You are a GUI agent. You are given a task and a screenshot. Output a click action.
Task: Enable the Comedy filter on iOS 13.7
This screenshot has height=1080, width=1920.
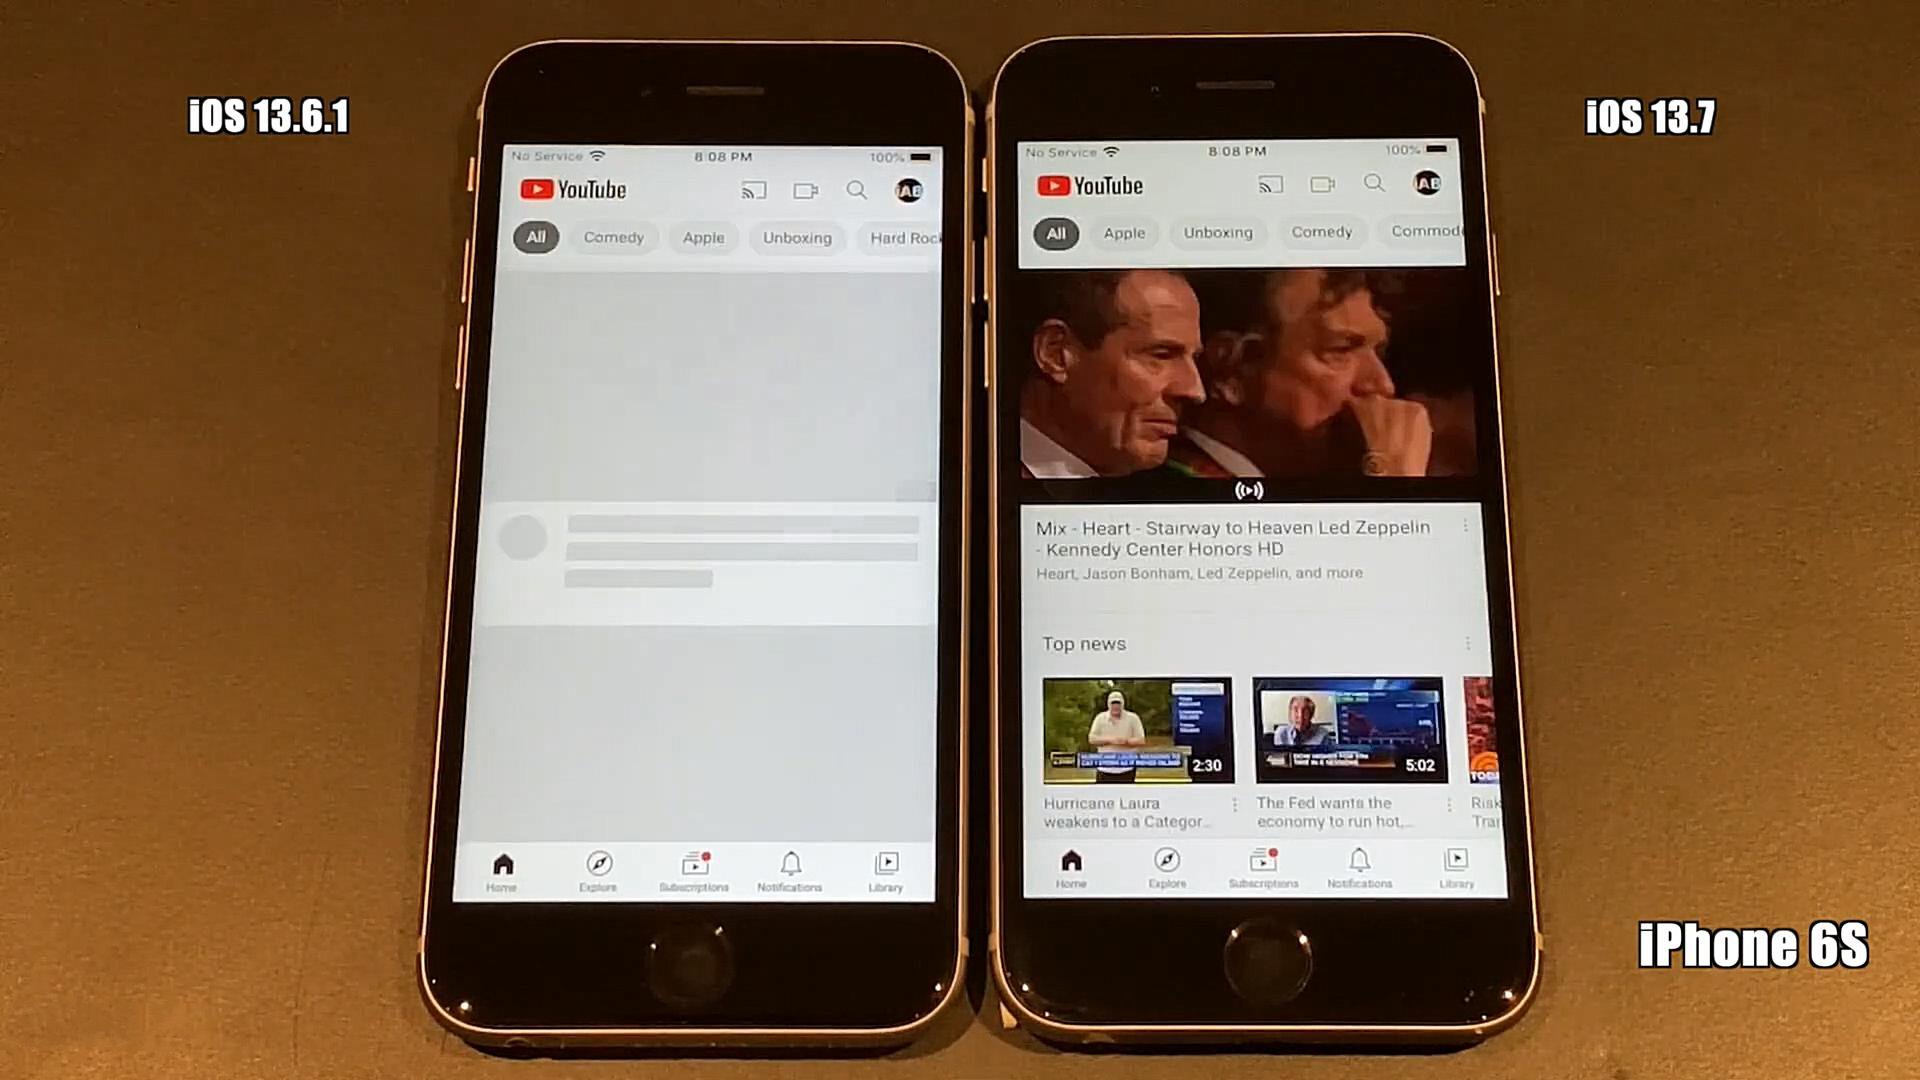1320,231
